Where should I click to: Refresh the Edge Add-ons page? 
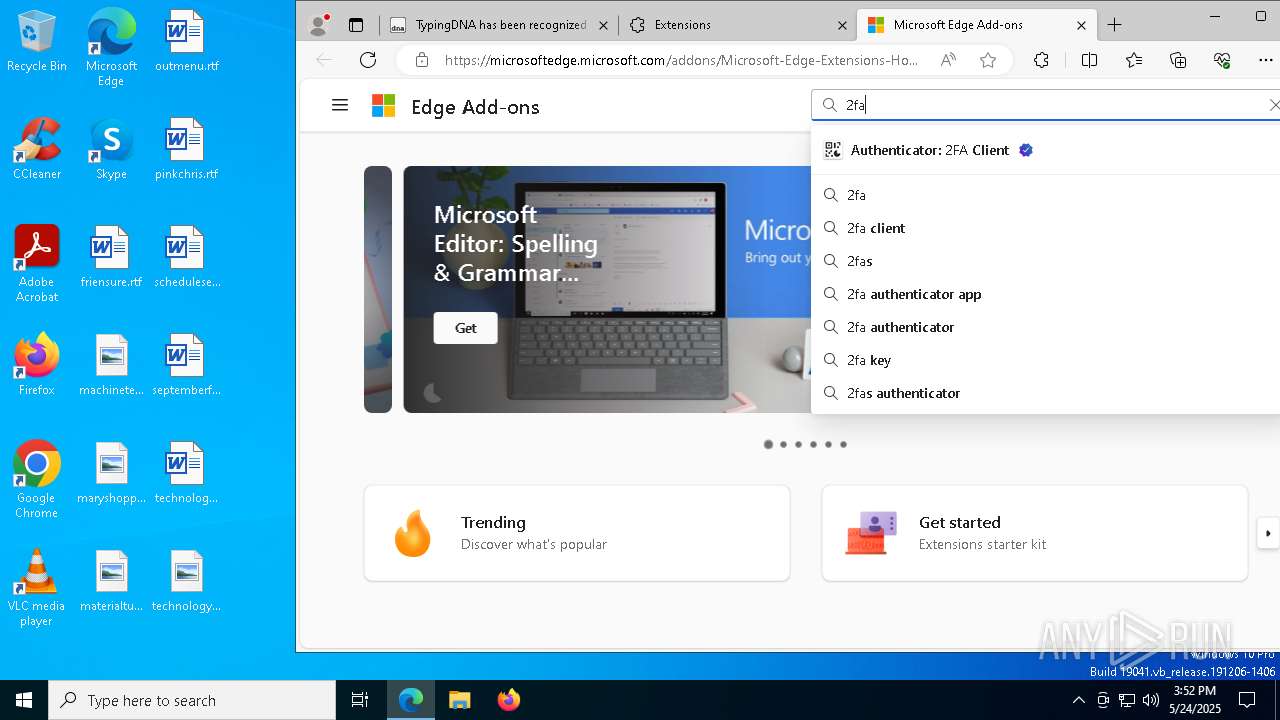tap(368, 60)
